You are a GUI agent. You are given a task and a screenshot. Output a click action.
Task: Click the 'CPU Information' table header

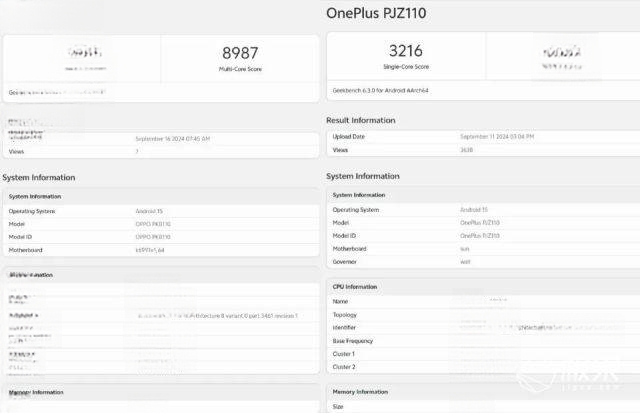coord(355,287)
